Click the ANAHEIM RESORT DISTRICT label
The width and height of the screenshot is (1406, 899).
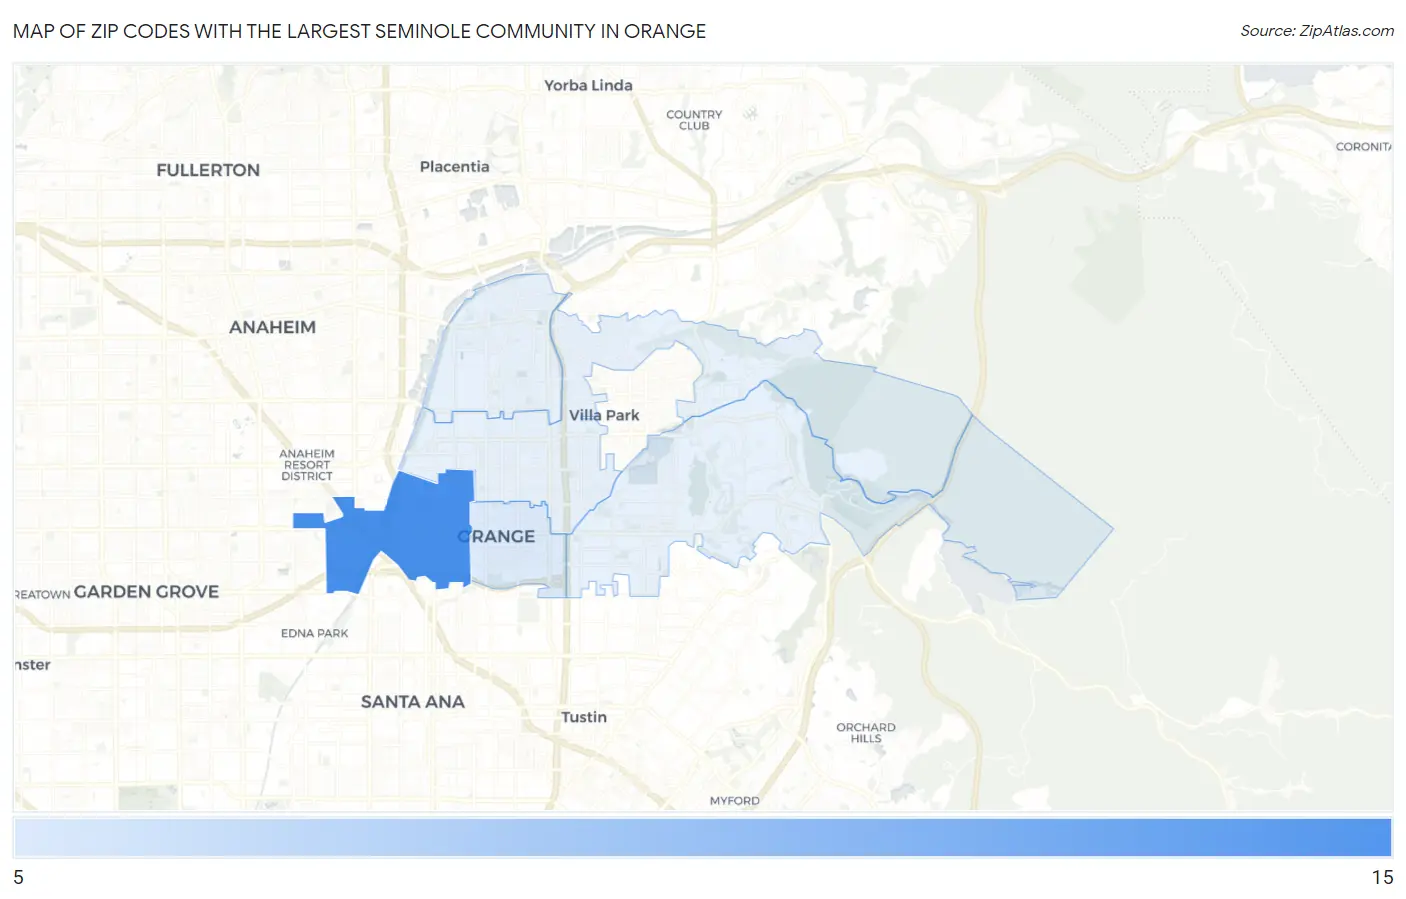tap(307, 465)
